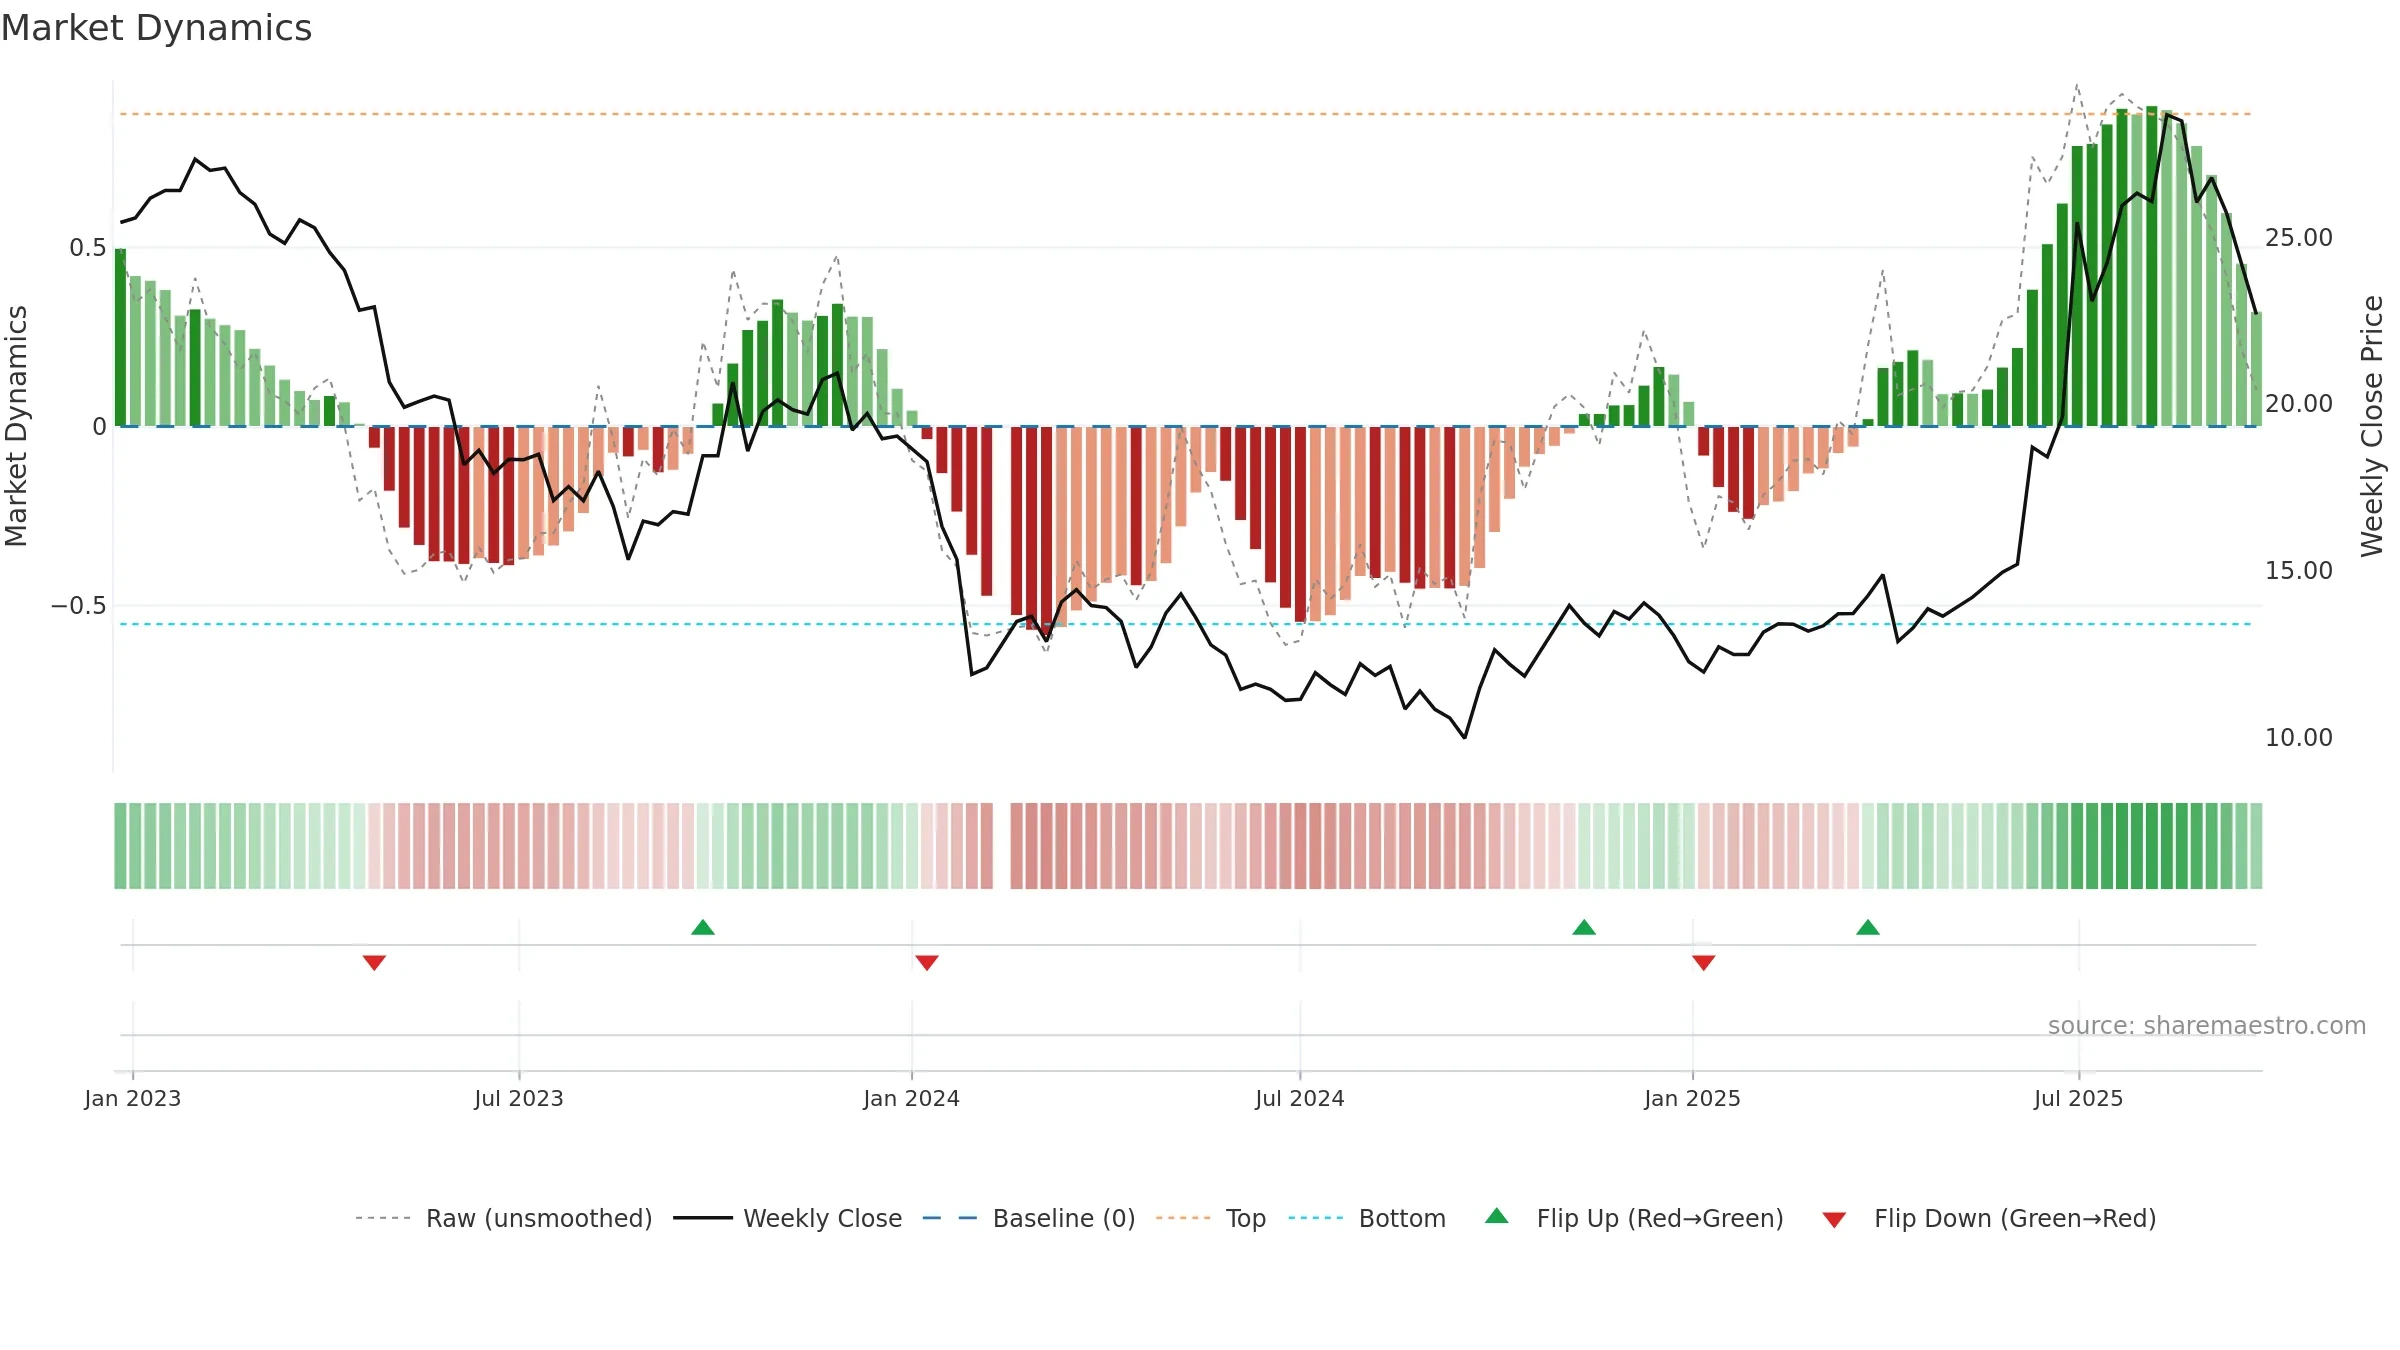Select the green flip-up marker near Nov 2024
The width and height of the screenshot is (2400, 1350).
1584,927
